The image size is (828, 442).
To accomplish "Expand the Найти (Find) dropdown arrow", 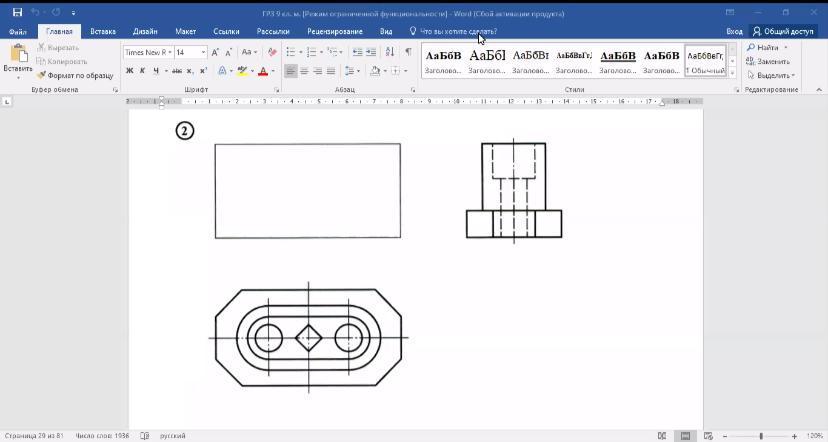I will pos(786,47).
